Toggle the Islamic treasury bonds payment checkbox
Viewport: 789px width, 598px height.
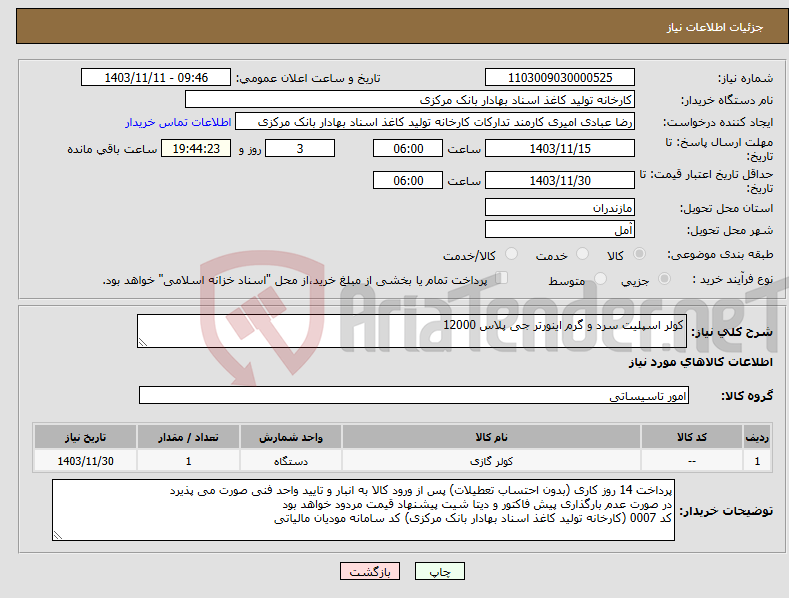click(x=502, y=278)
